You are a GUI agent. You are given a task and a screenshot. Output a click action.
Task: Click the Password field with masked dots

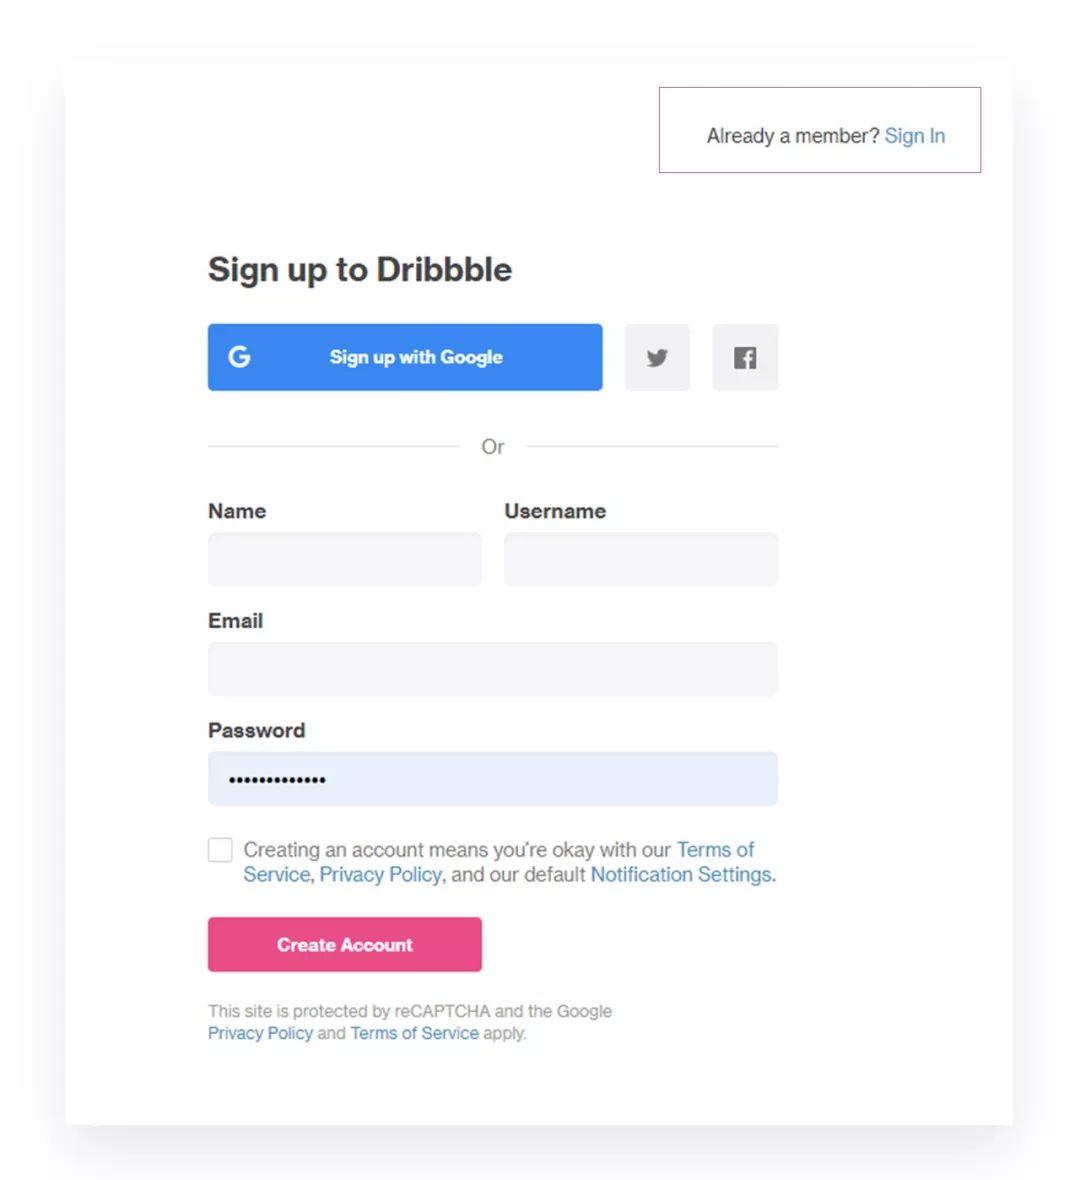pyautogui.click(x=492, y=779)
